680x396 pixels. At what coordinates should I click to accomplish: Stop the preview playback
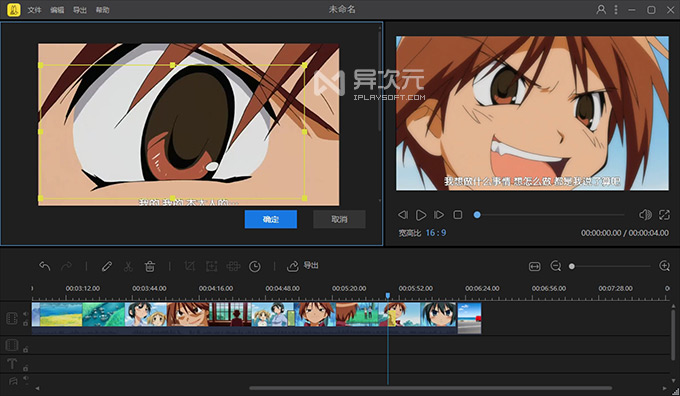(x=458, y=215)
